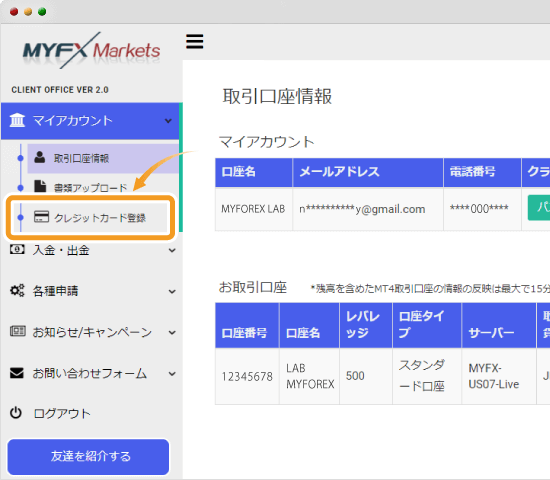Click the leverage value 500

point(355,376)
